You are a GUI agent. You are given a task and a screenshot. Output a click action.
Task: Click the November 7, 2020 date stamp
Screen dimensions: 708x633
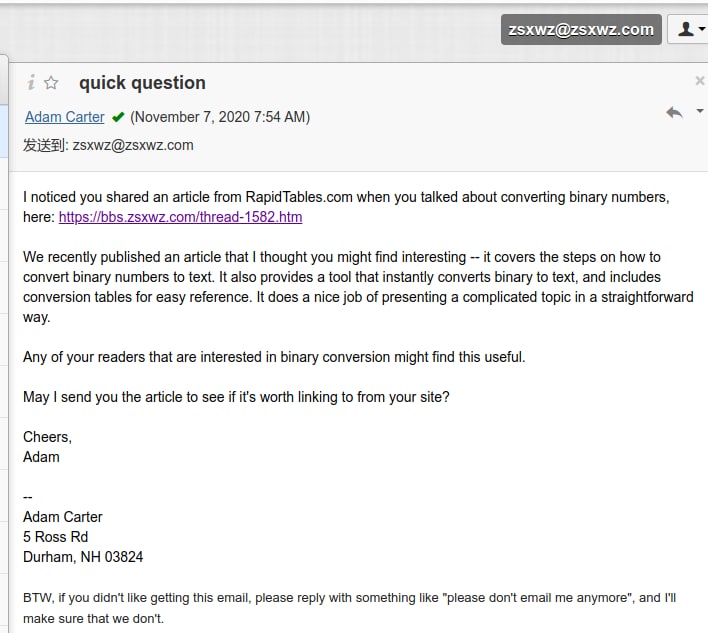220,117
